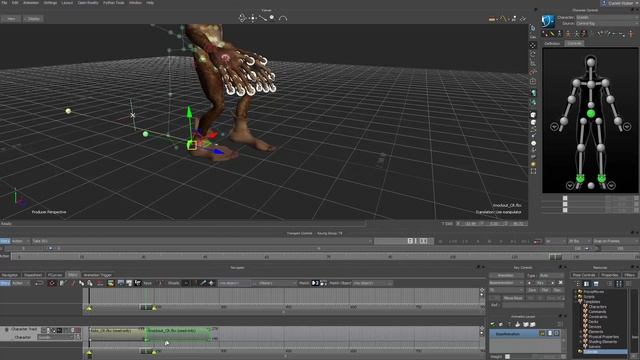Image resolution: width=640 pixels, height=360 pixels.
Task: Click the Ref input field in Key Controls
Action: [533, 305]
